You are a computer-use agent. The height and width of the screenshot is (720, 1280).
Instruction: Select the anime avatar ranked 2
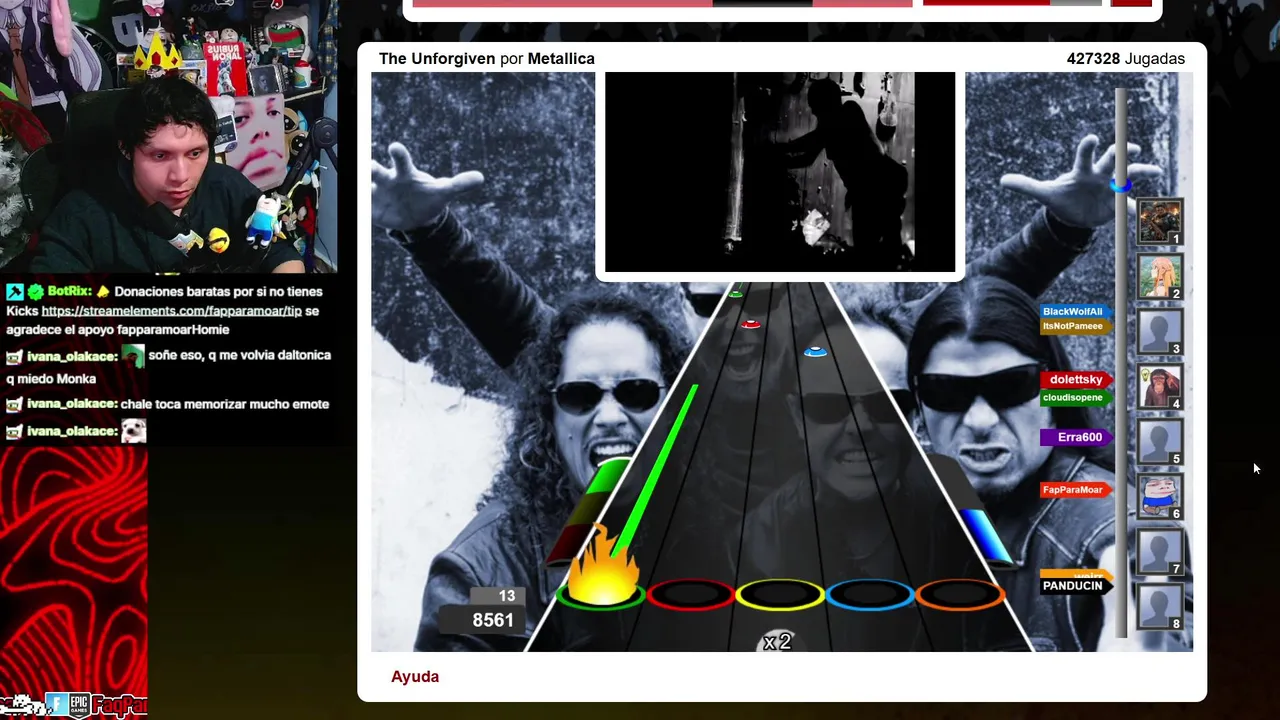1160,276
